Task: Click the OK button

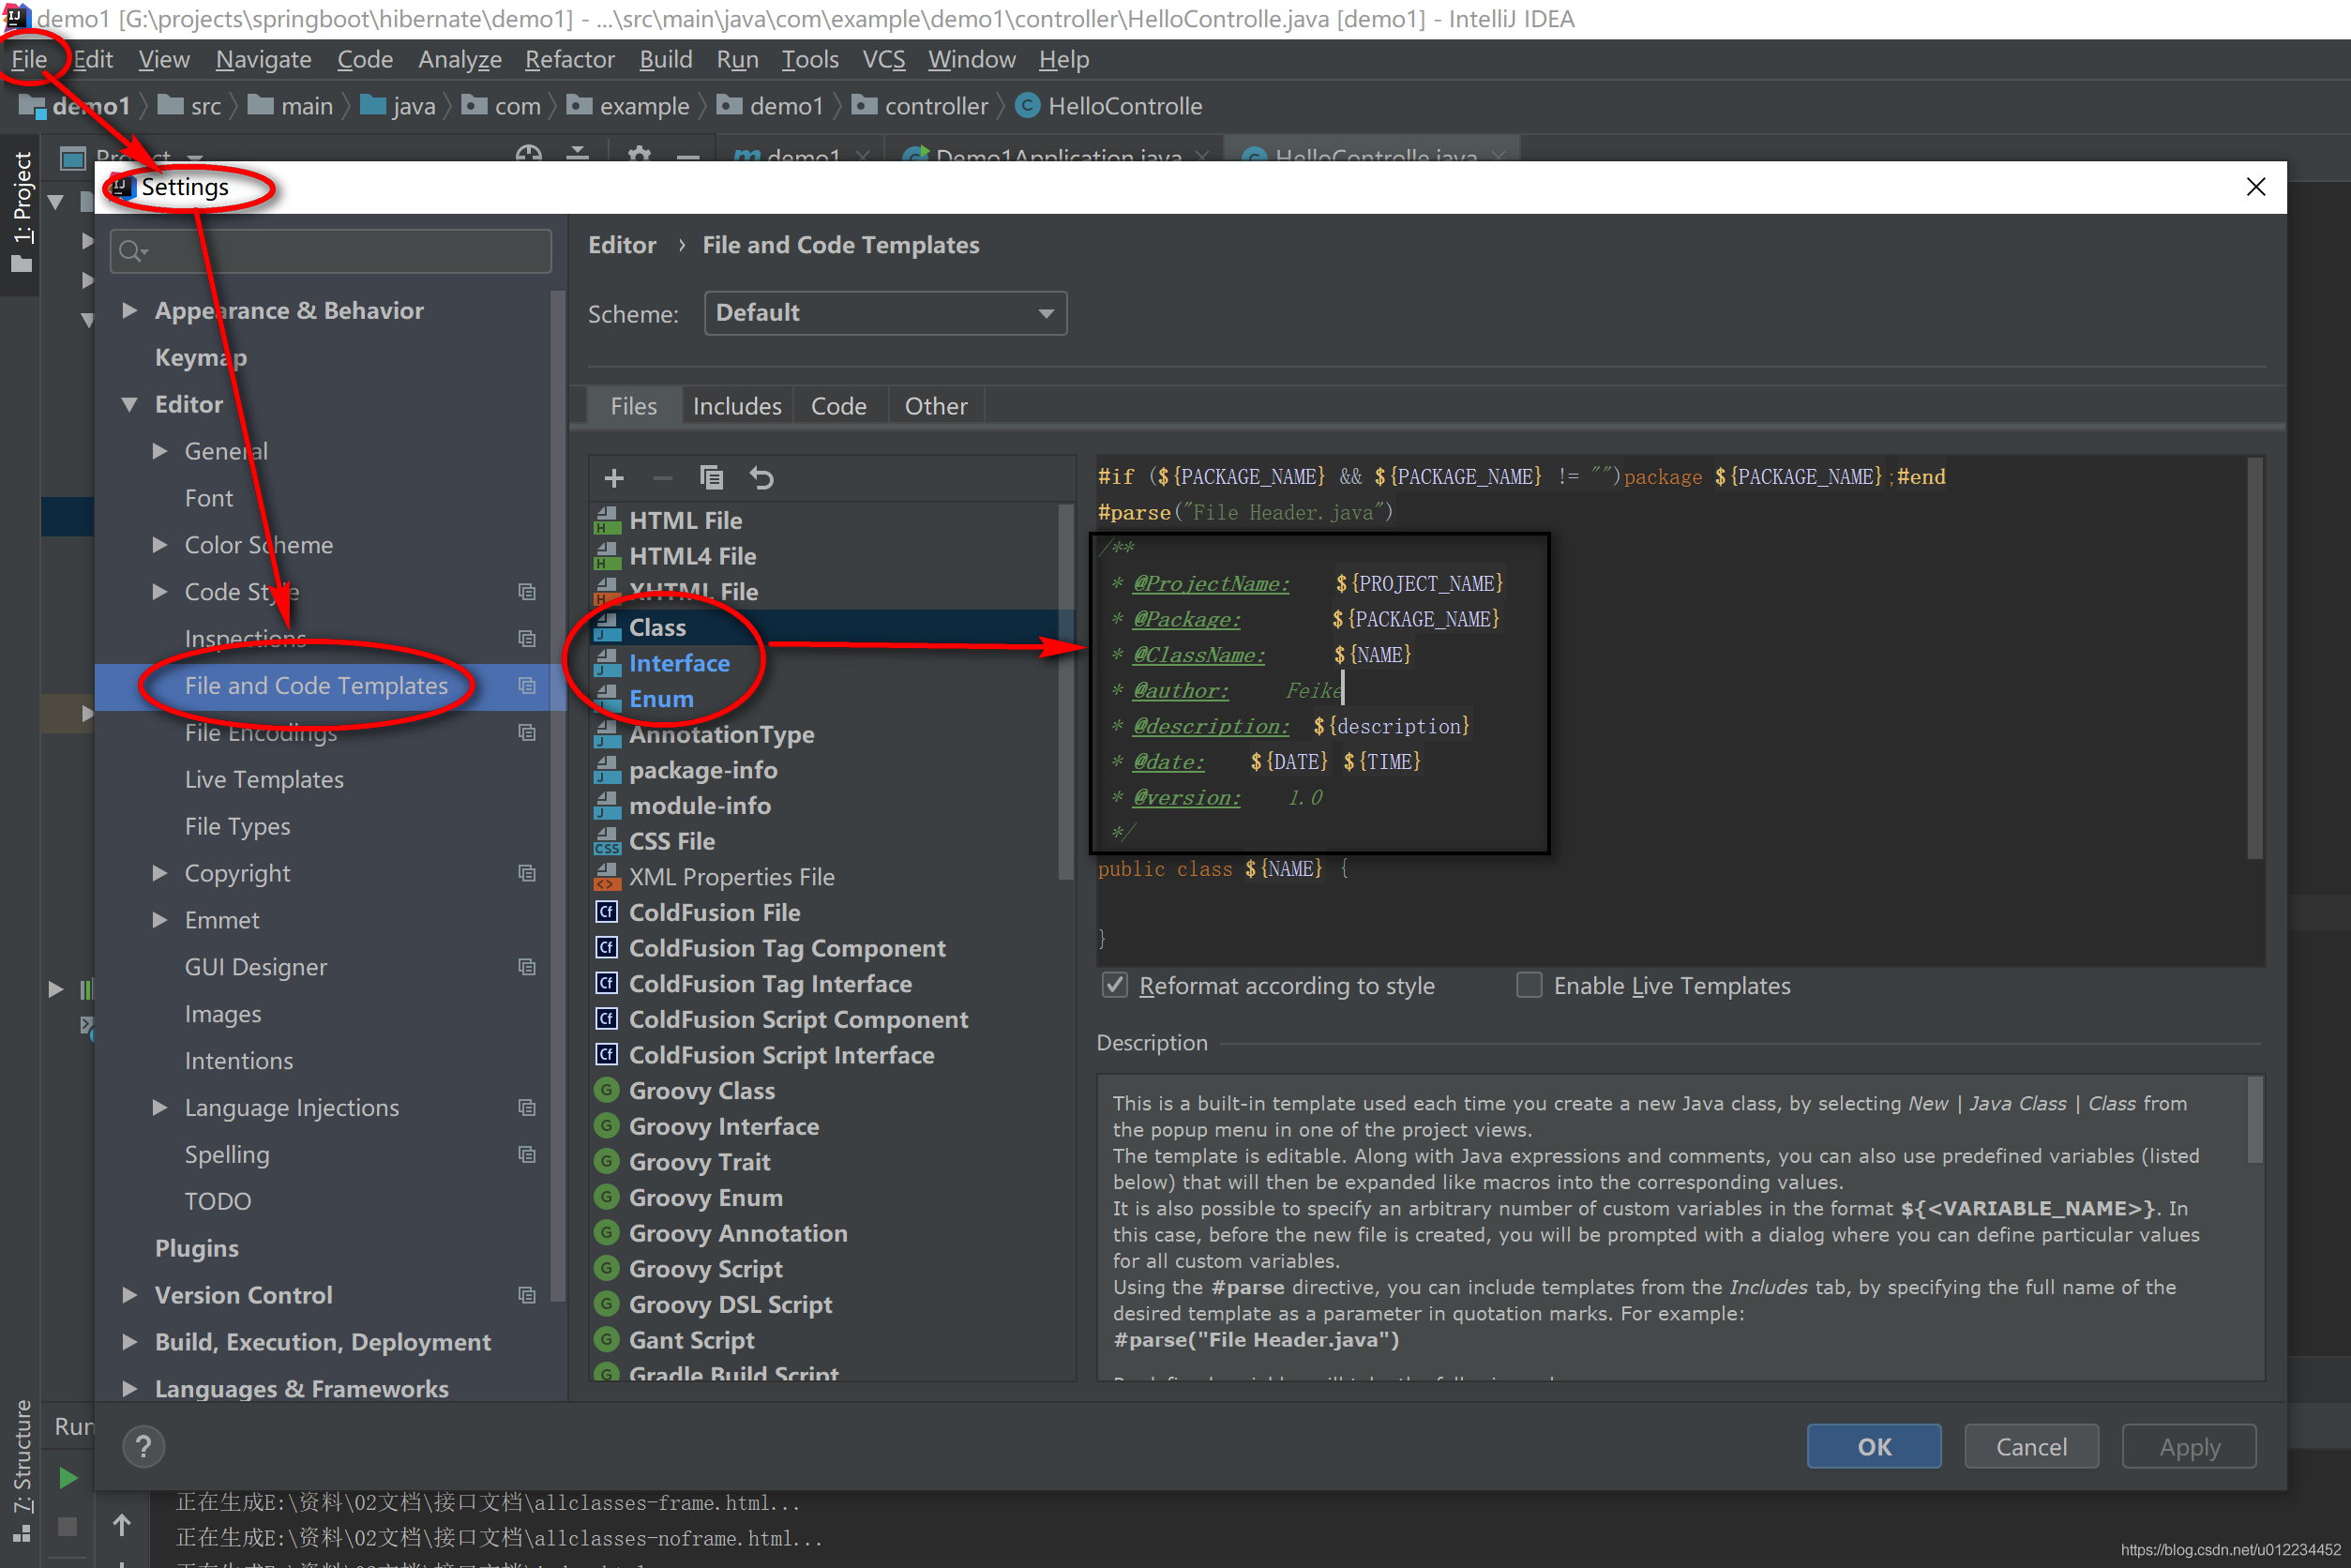Action: [1874, 1447]
